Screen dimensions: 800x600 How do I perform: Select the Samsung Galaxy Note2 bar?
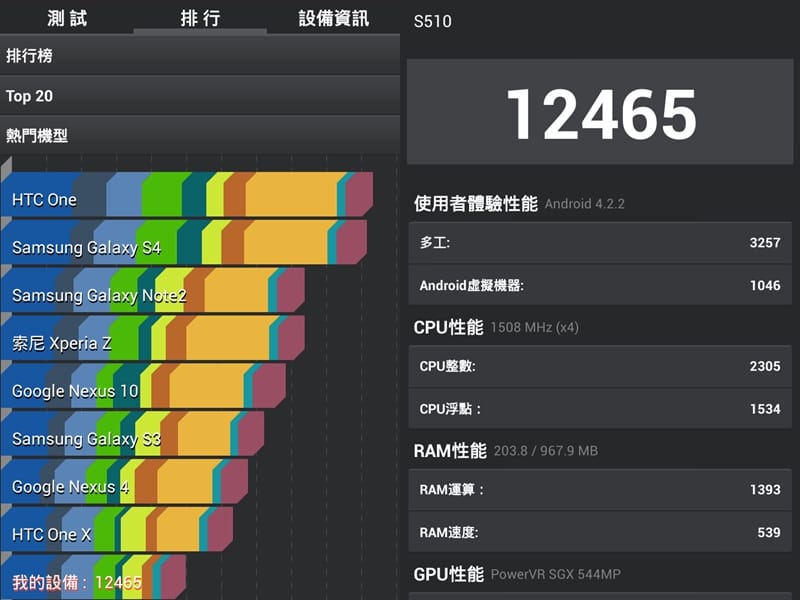pyautogui.click(x=153, y=290)
